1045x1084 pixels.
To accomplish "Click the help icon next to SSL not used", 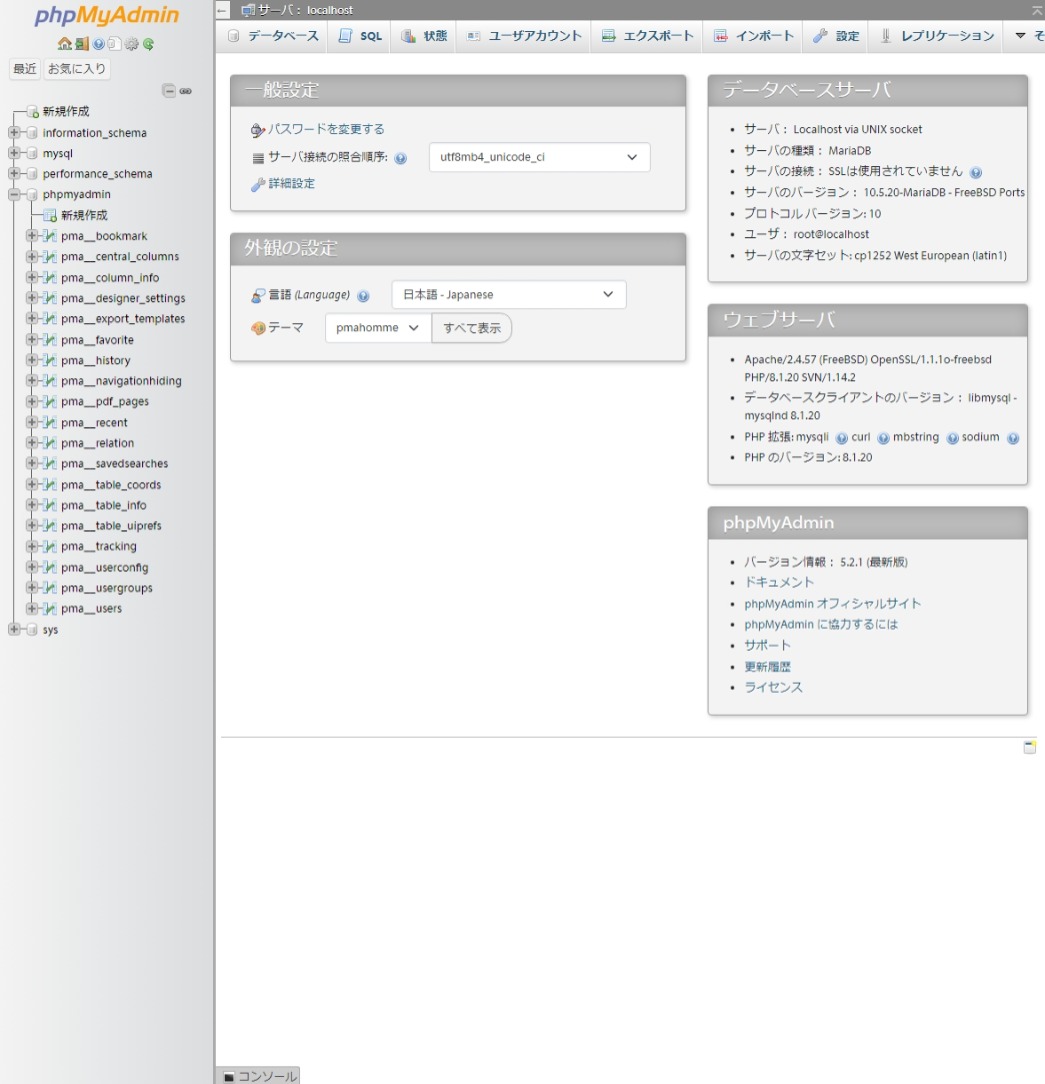I will pos(975,173).
